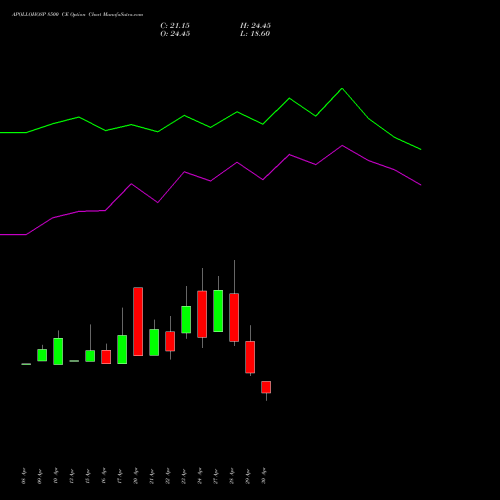Click the last date label 30 Apr
500x500 pixels.
[x=264, y=476]
